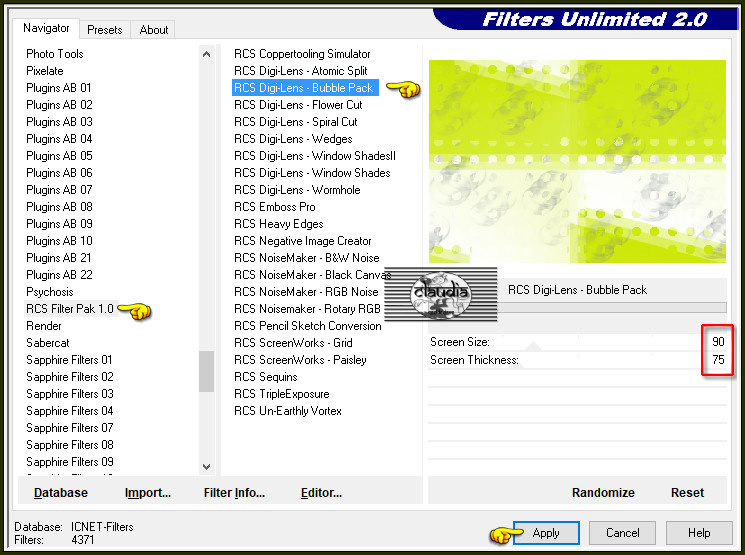Open the Presets tab
Viewport: 745px width, 555px height.
pyautogui.click(x=105, y=29)
